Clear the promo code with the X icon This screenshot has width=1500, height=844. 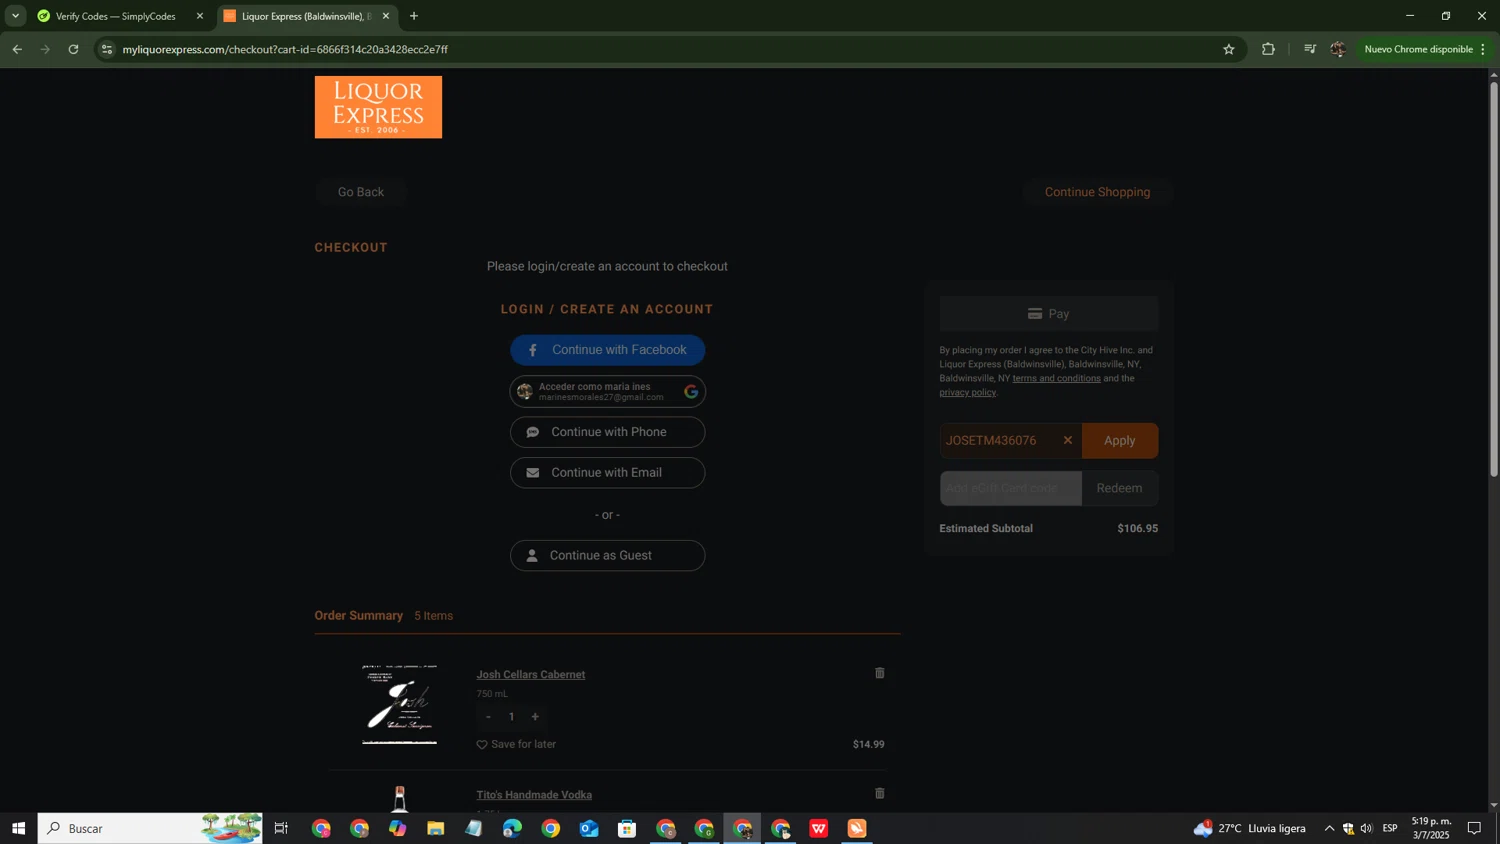point(1067,440)
